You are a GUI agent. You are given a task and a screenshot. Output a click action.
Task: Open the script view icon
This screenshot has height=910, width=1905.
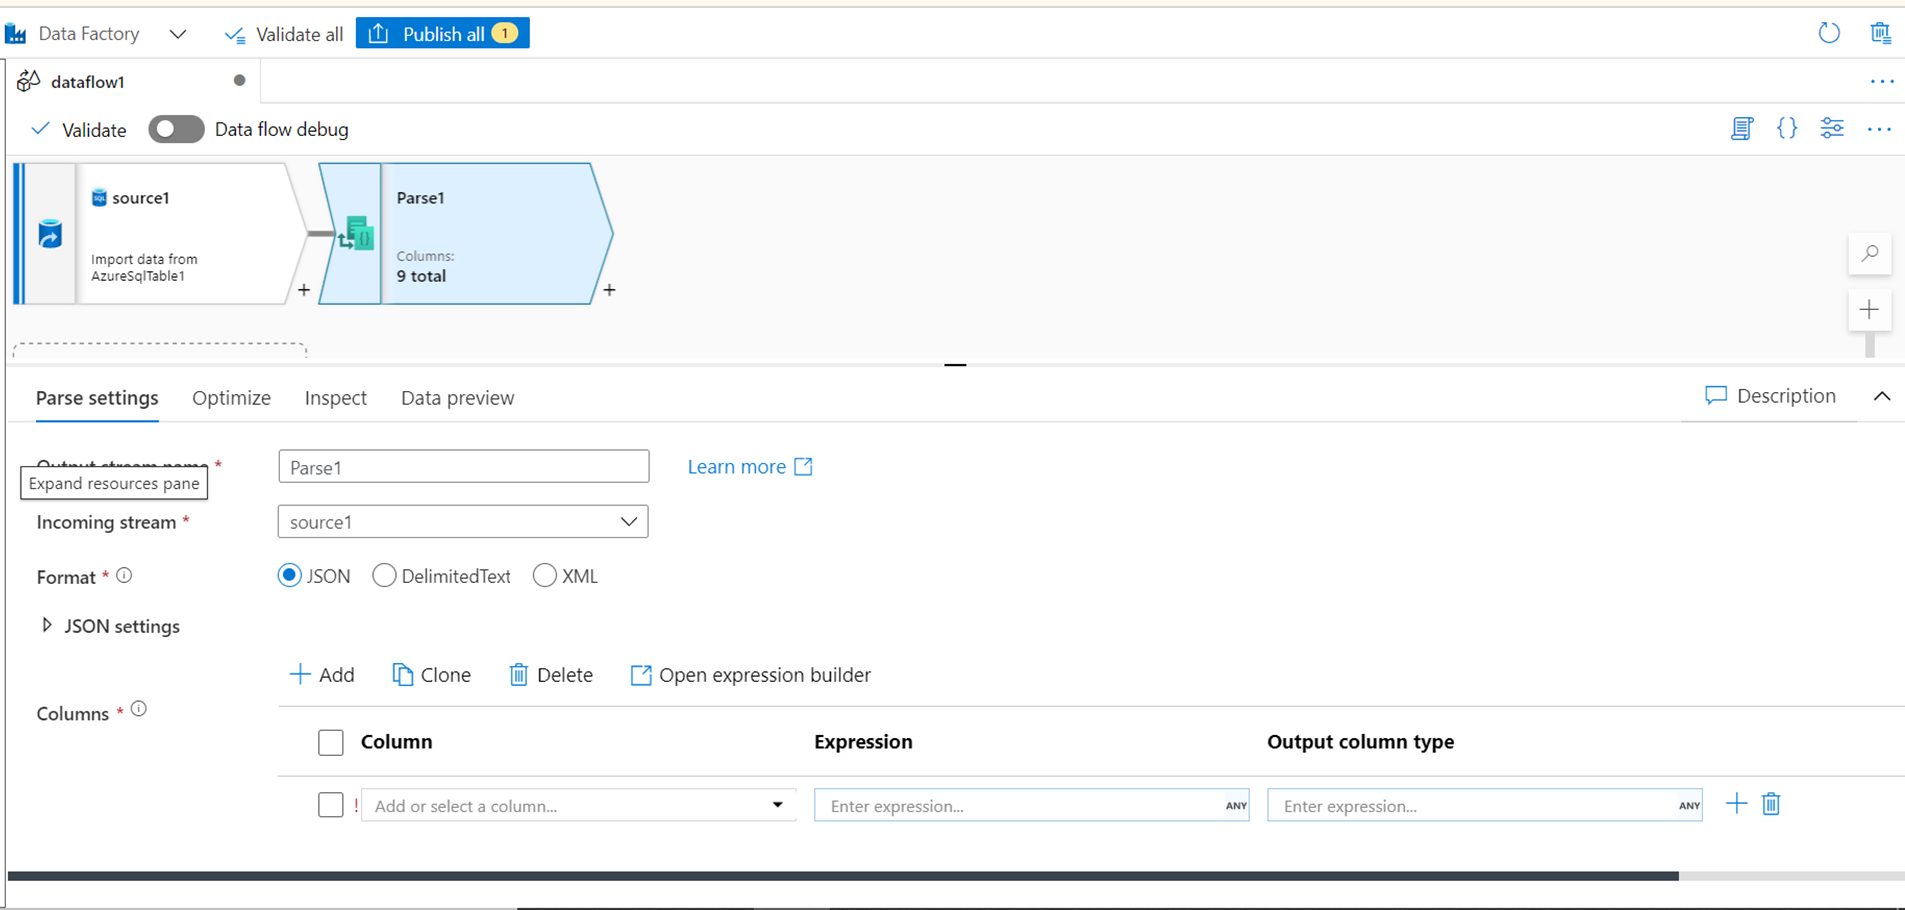(1742, 128)
